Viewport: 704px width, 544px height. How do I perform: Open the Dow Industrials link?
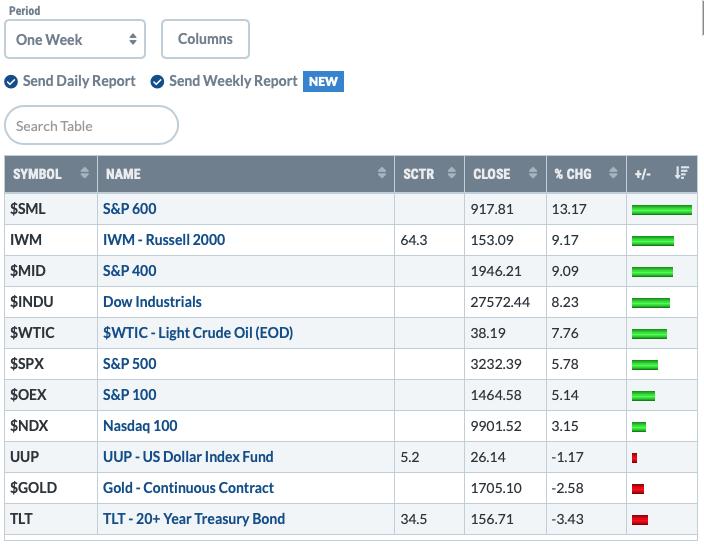click(x=152, y=302)
